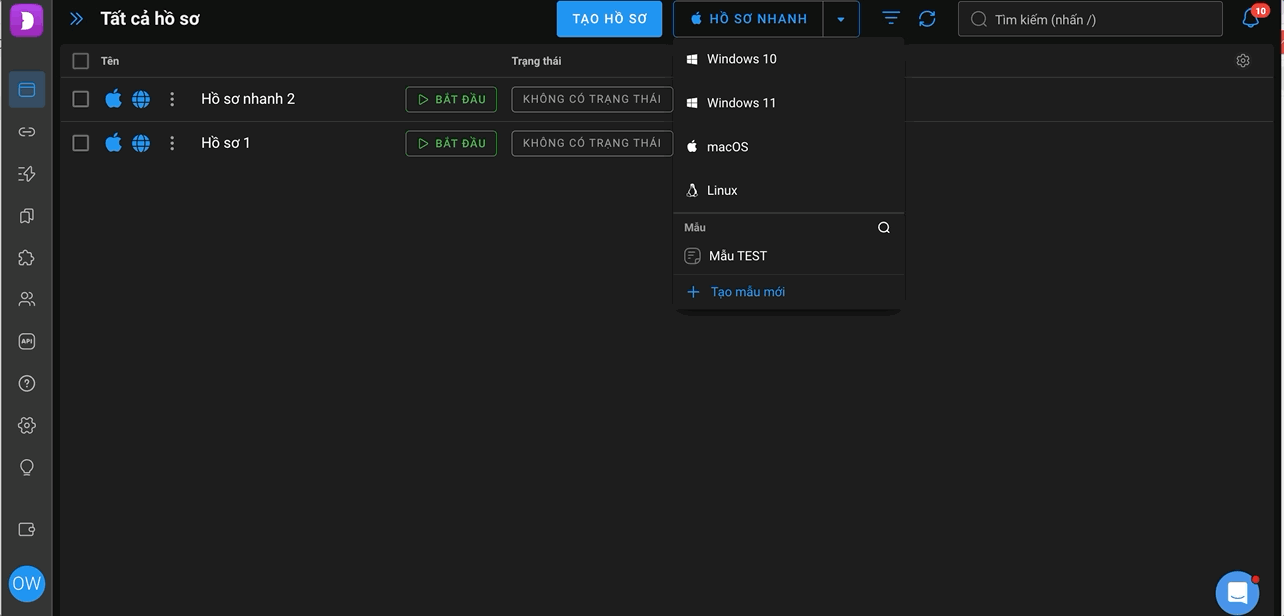Open the API icon in sidebar
Viewport: 1284px width, 616px height.
(x=27, y=341)
